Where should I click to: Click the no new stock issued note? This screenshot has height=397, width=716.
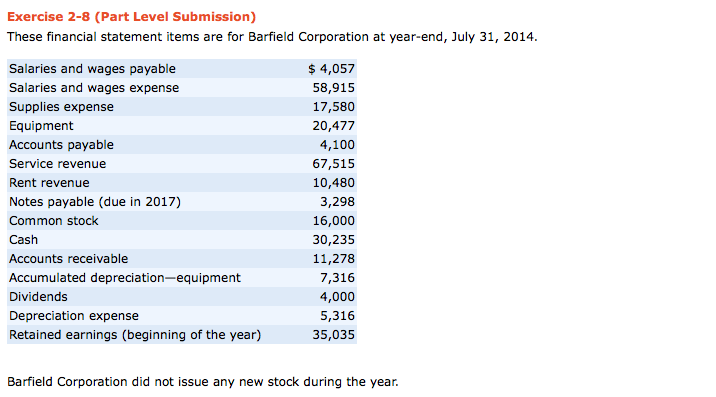coord(203,382)
